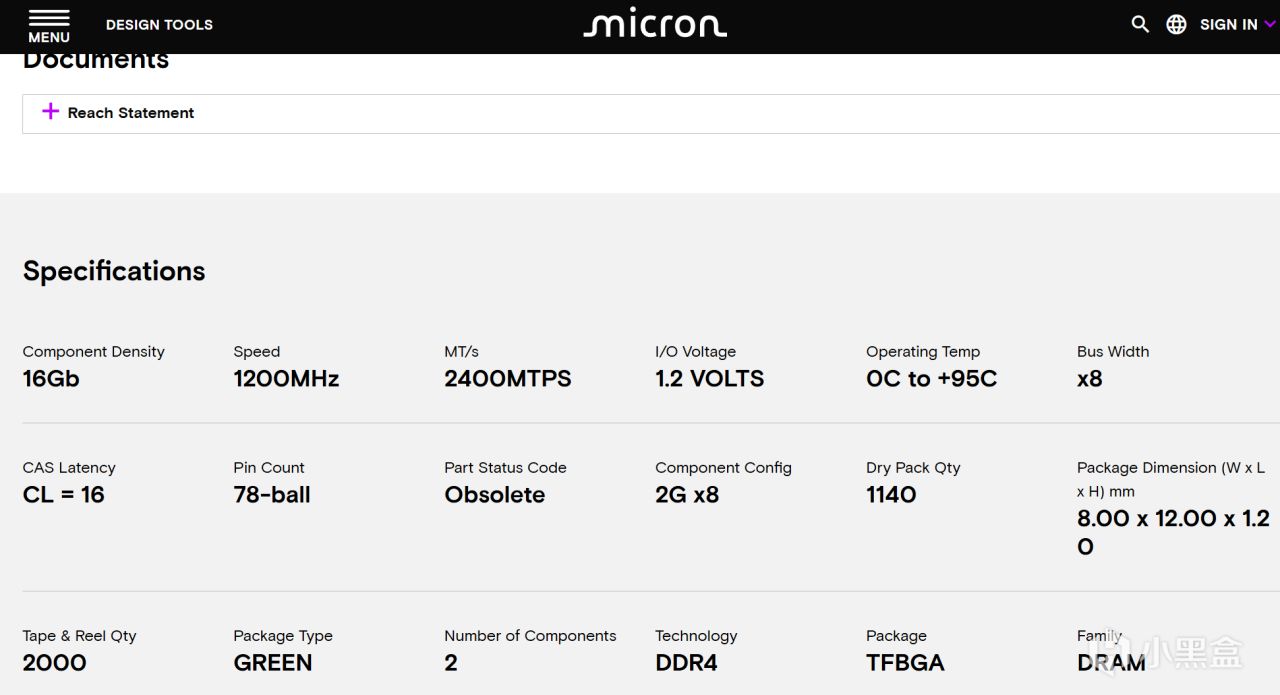The height and width of the screenshot is (695, 1280).
Task: Open the search magnifier icon
Action: pyautogui.click(x=1140, y=24)
